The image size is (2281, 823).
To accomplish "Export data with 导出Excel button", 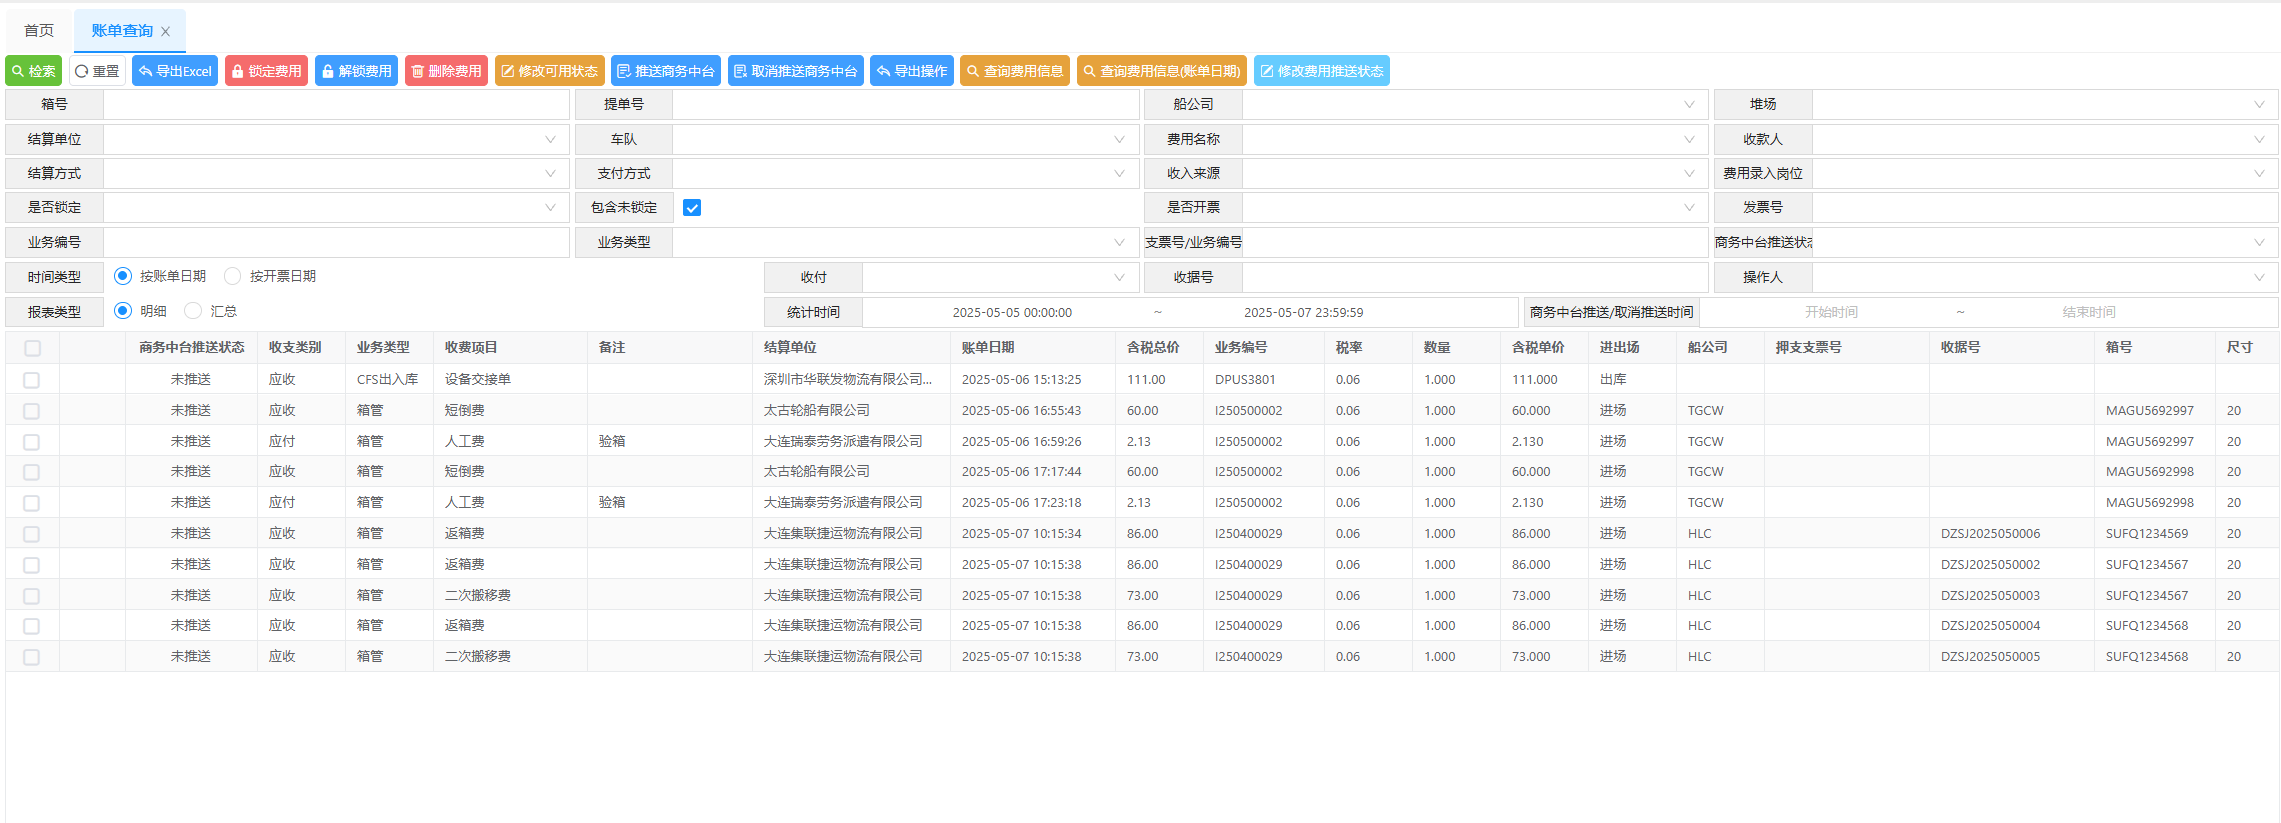I will 175,71.
